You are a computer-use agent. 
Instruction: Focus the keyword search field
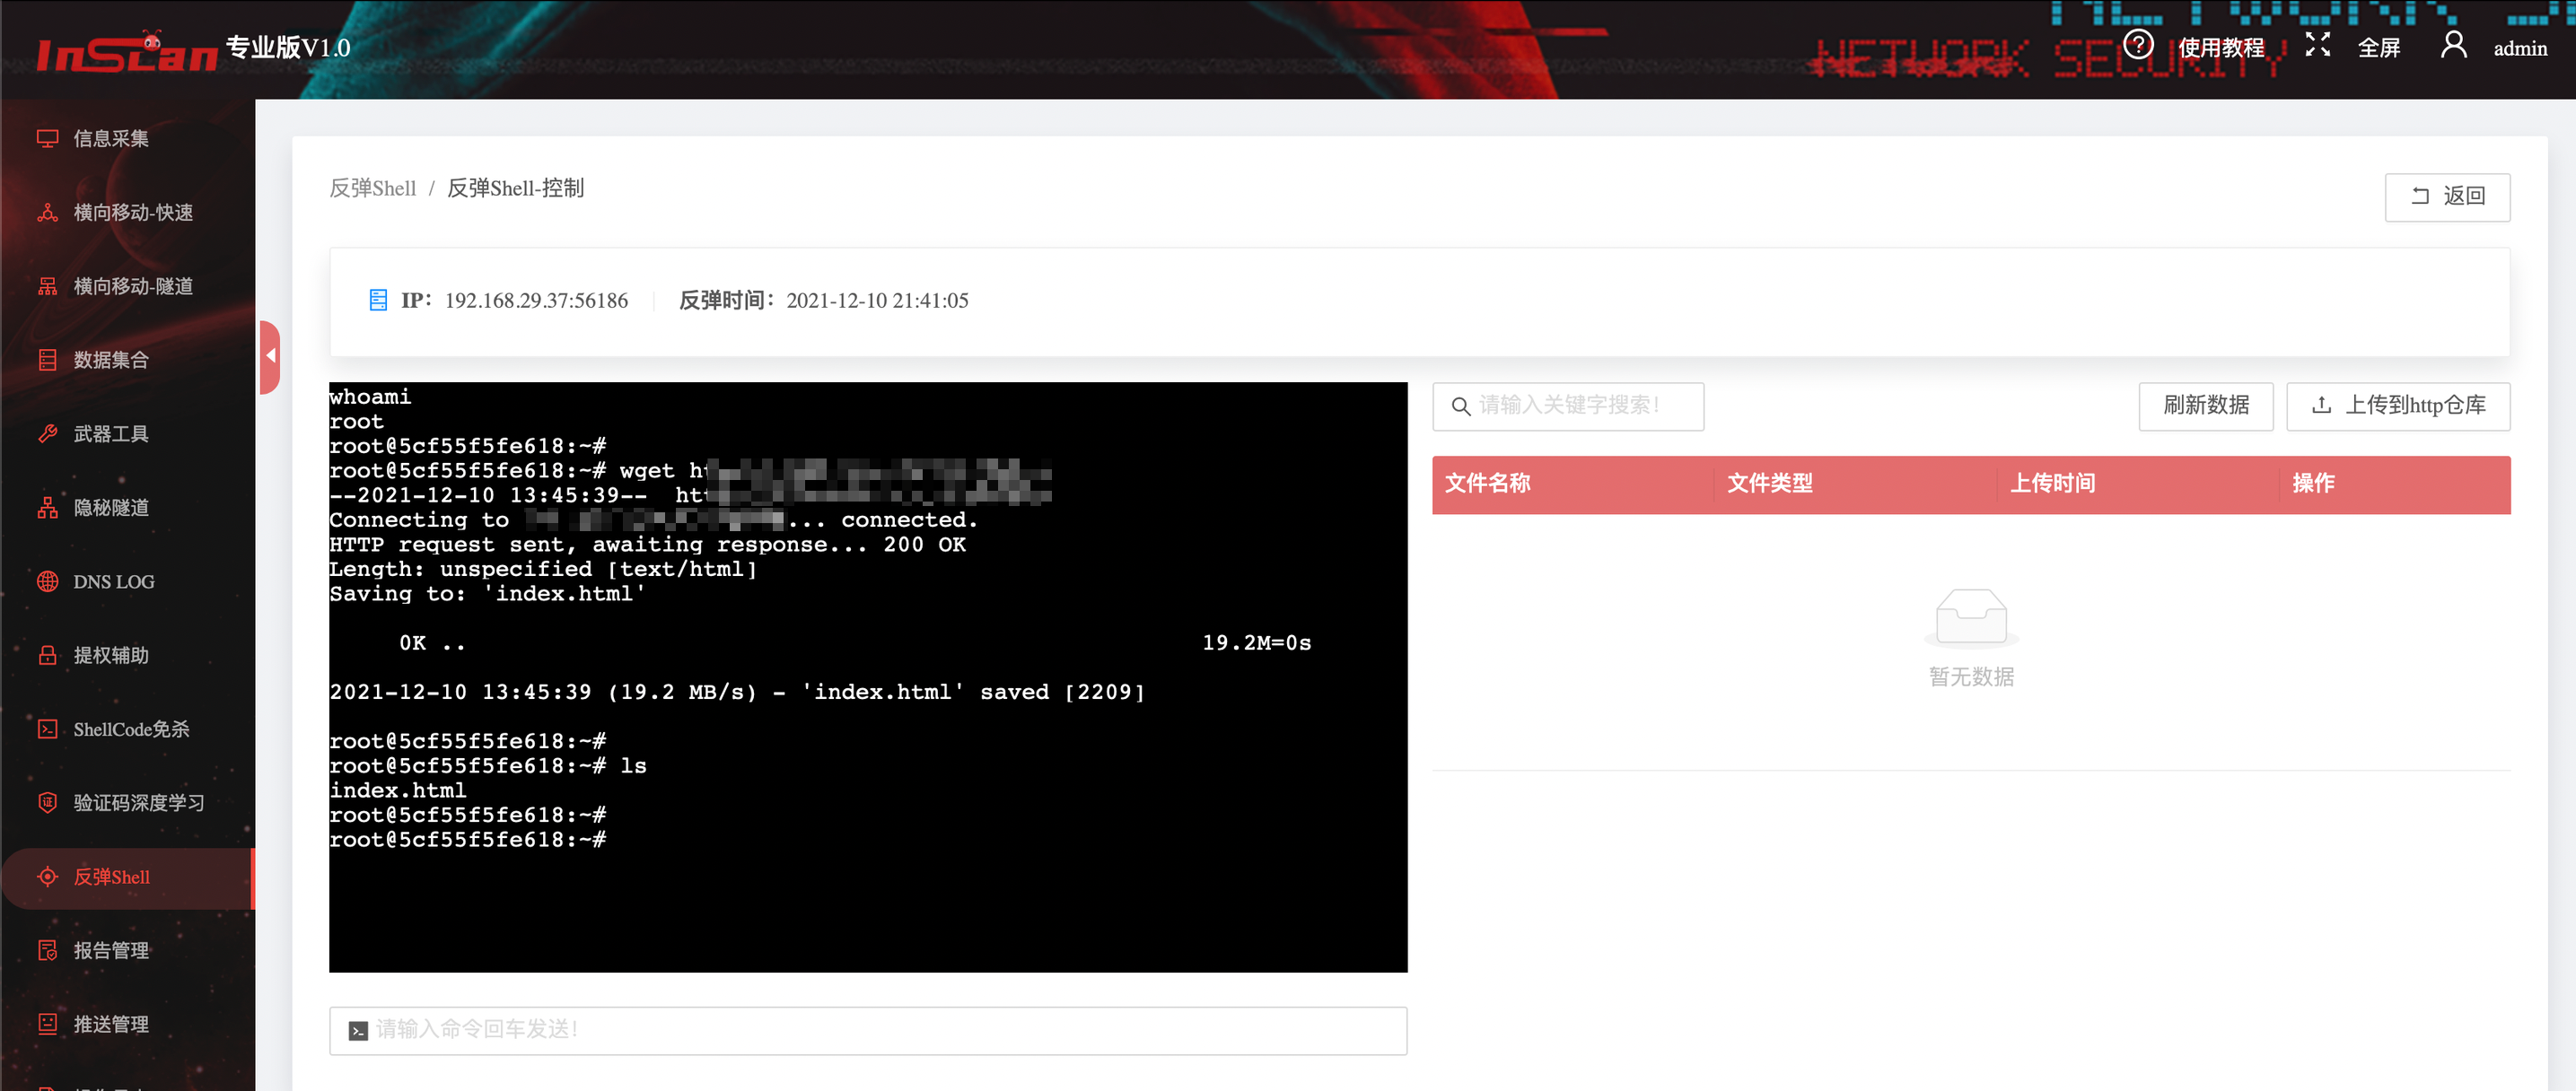click(x=1580, y=405)
